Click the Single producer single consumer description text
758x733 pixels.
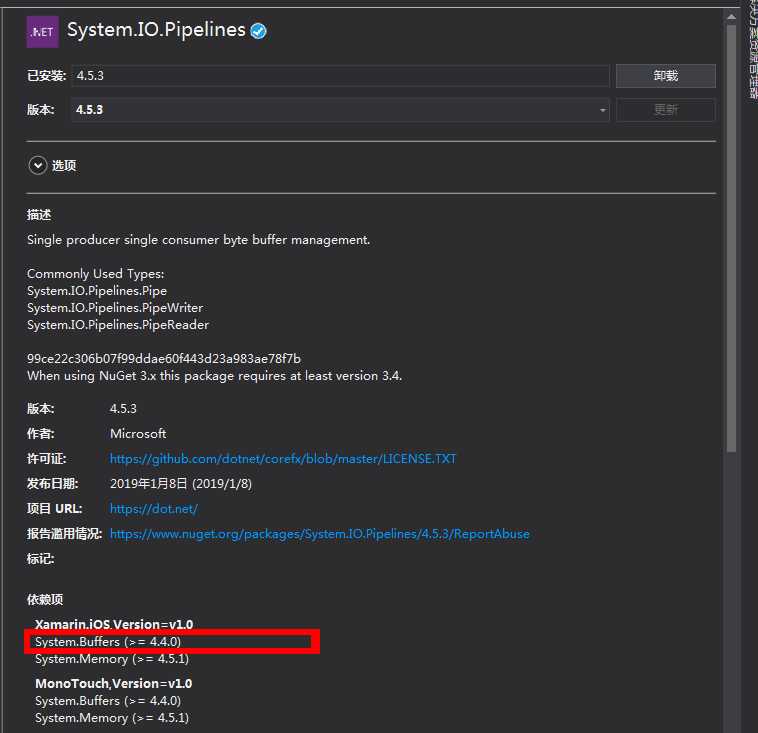199,240
